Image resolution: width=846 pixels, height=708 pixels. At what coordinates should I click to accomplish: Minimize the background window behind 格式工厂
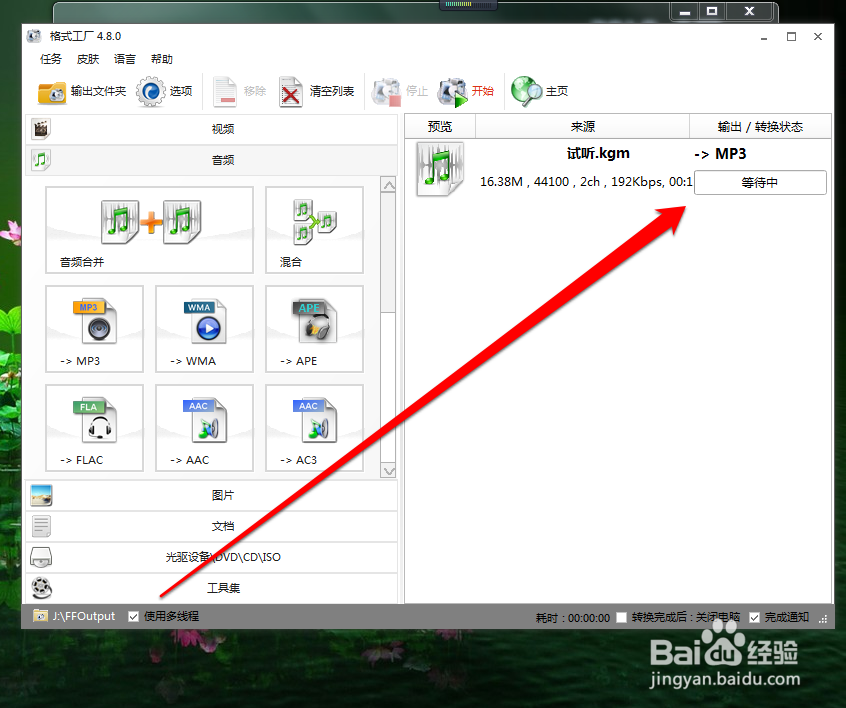[685, 11]
